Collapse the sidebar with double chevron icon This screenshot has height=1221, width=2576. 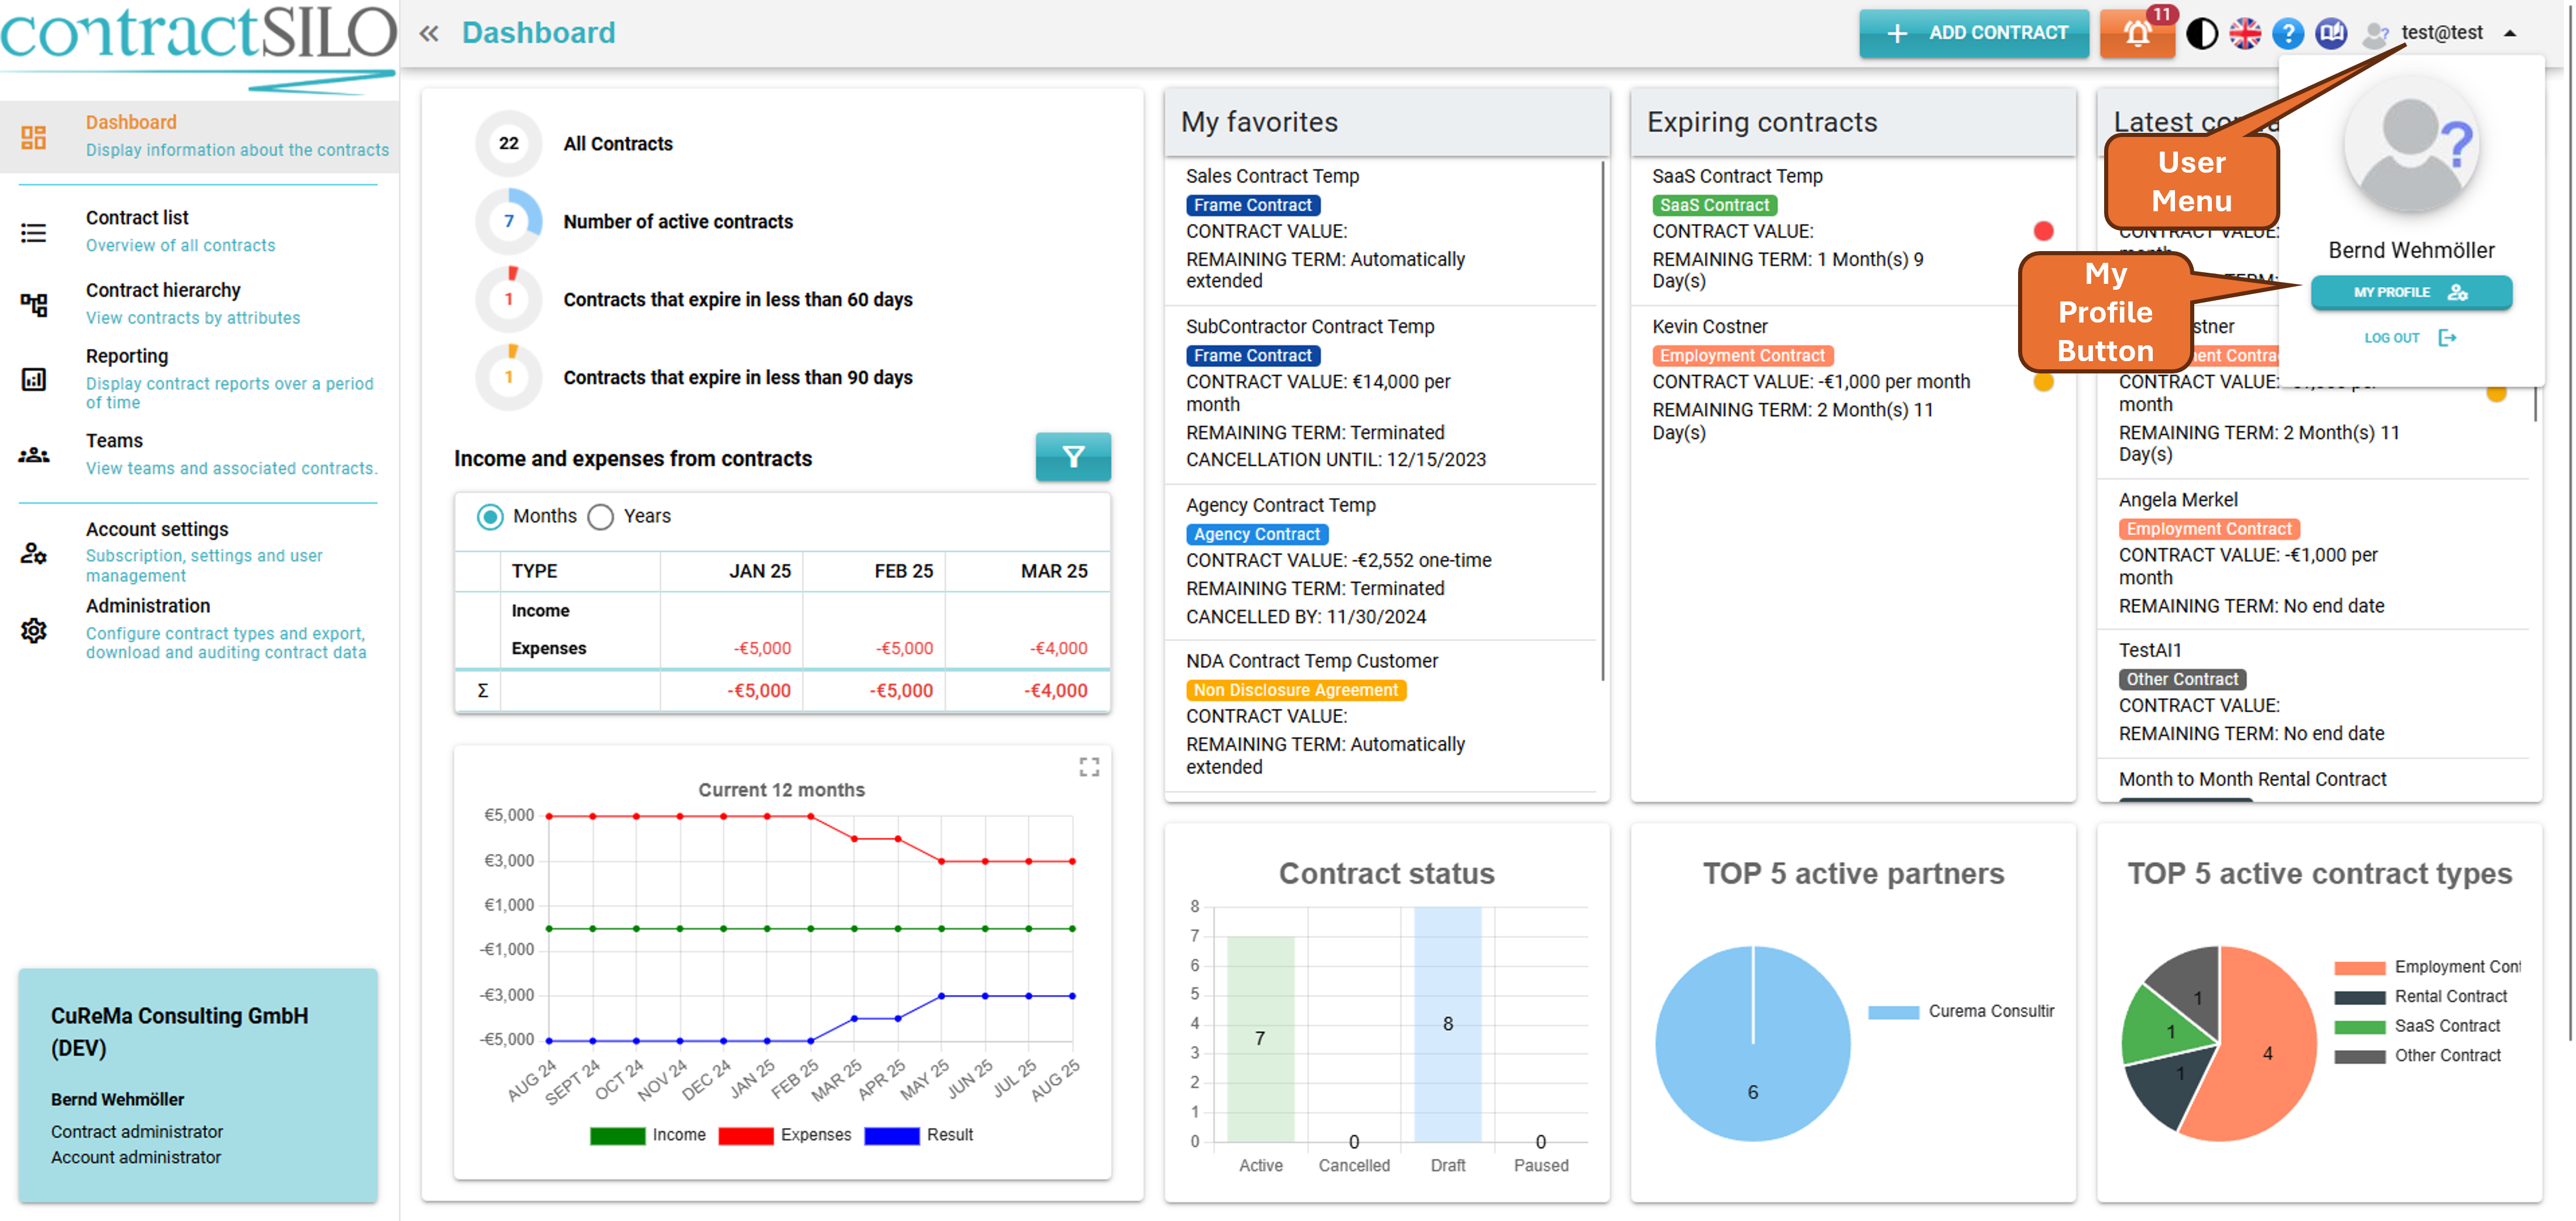click(429, 33)
